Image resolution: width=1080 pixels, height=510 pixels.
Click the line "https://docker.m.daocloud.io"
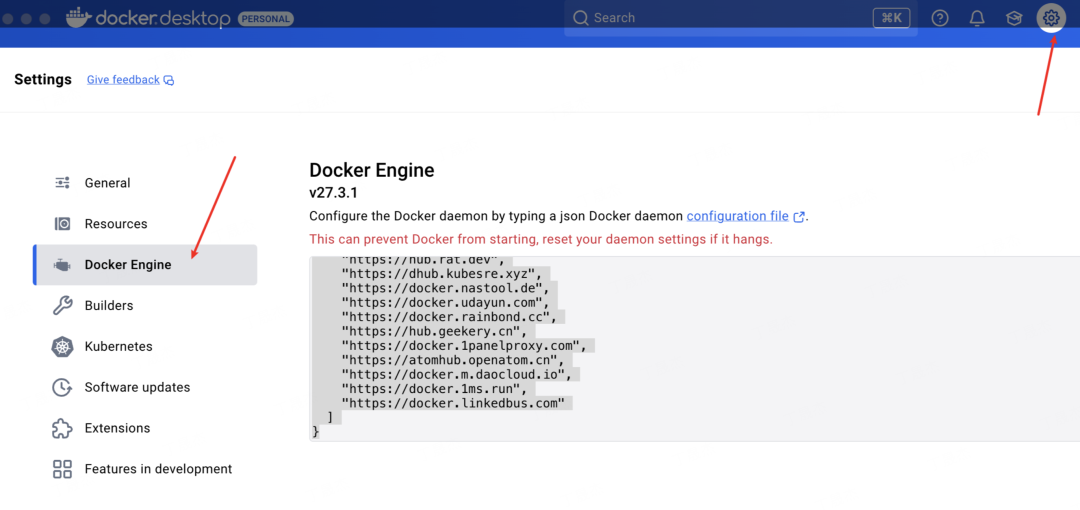pyautogui.click(x=457, y=374)
